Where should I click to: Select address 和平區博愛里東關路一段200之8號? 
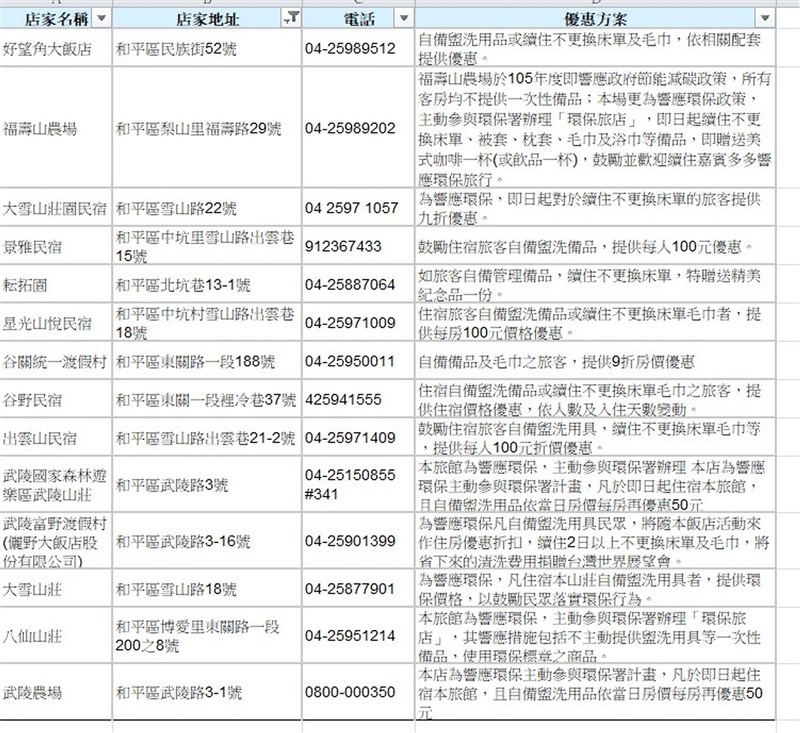(x=207, y=636)
